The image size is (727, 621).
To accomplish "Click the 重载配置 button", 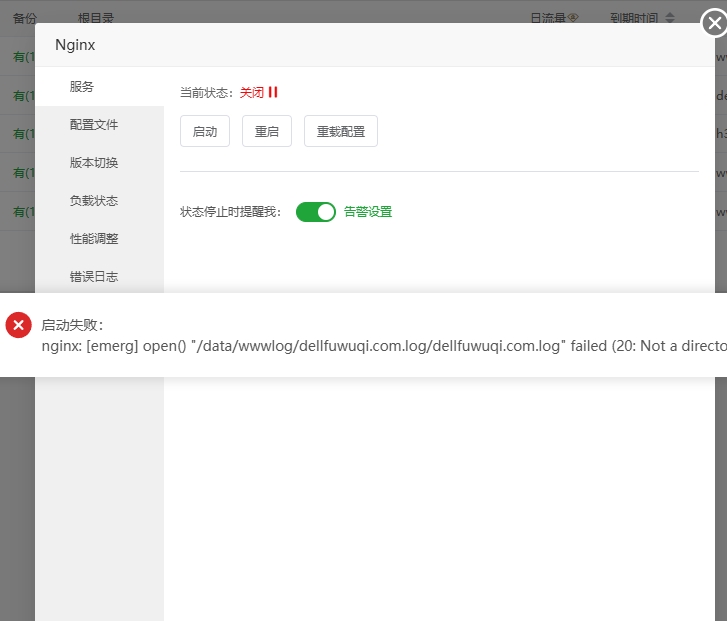I will click(x=341, y=131).
